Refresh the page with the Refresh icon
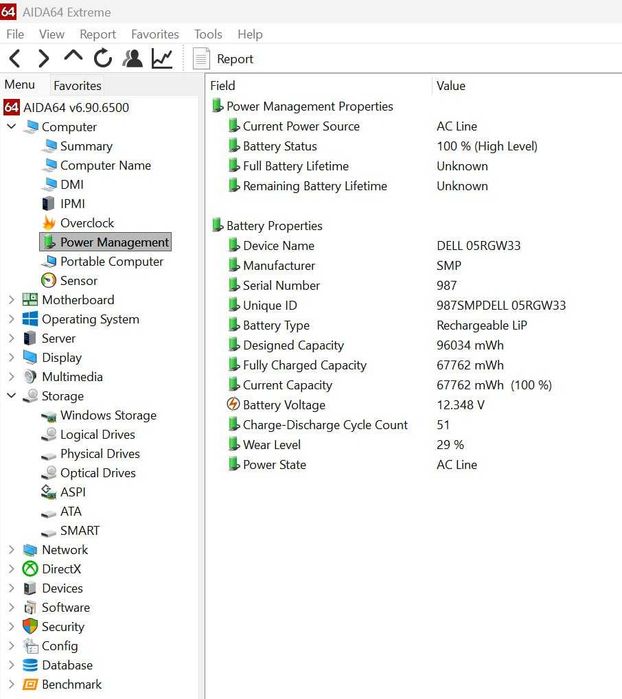This screenshot has height=699, width=622. click(x=103, y=58)
